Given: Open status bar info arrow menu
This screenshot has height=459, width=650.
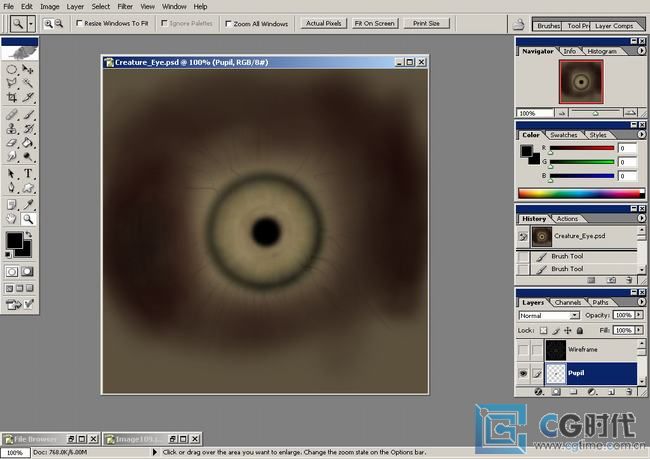Looking at the screenshot, I should [155, 452].
